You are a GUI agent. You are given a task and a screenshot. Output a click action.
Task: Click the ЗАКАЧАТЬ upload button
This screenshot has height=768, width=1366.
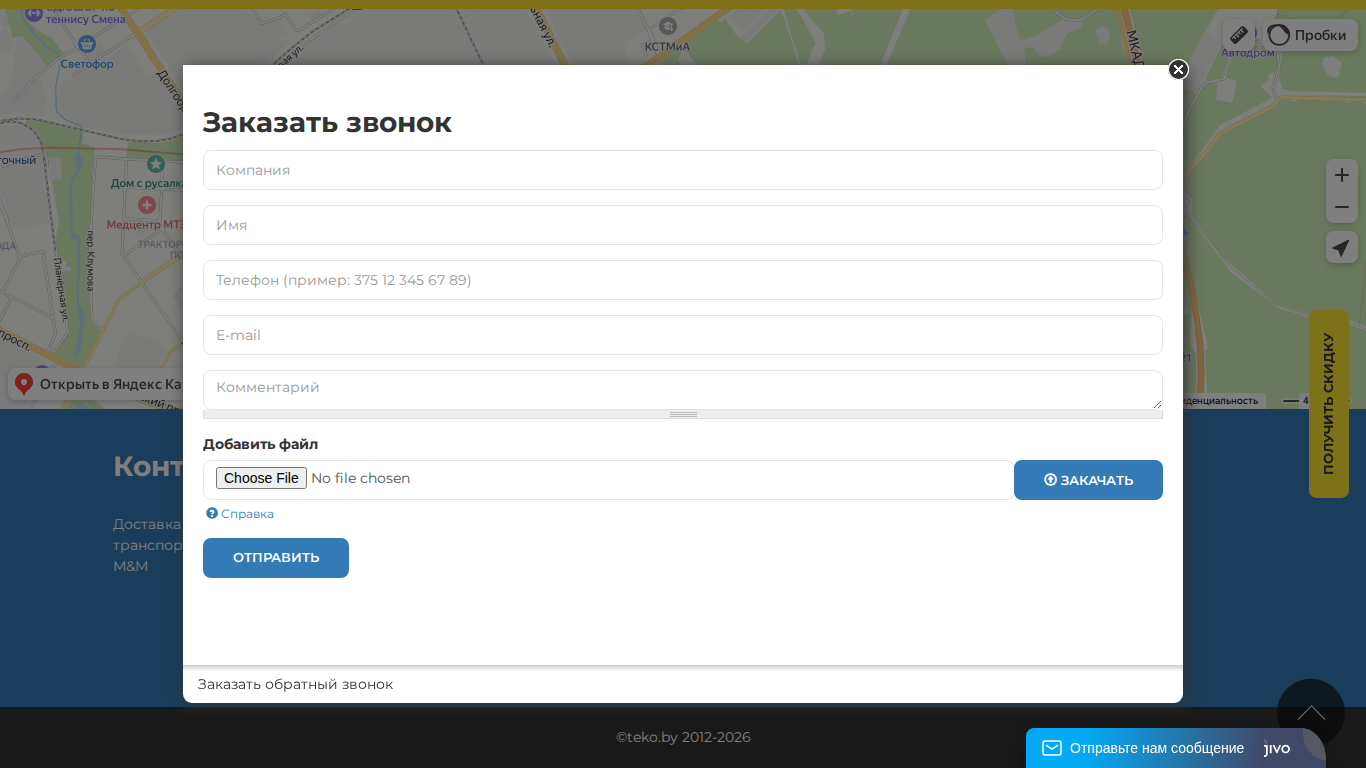coord(1088,480)
